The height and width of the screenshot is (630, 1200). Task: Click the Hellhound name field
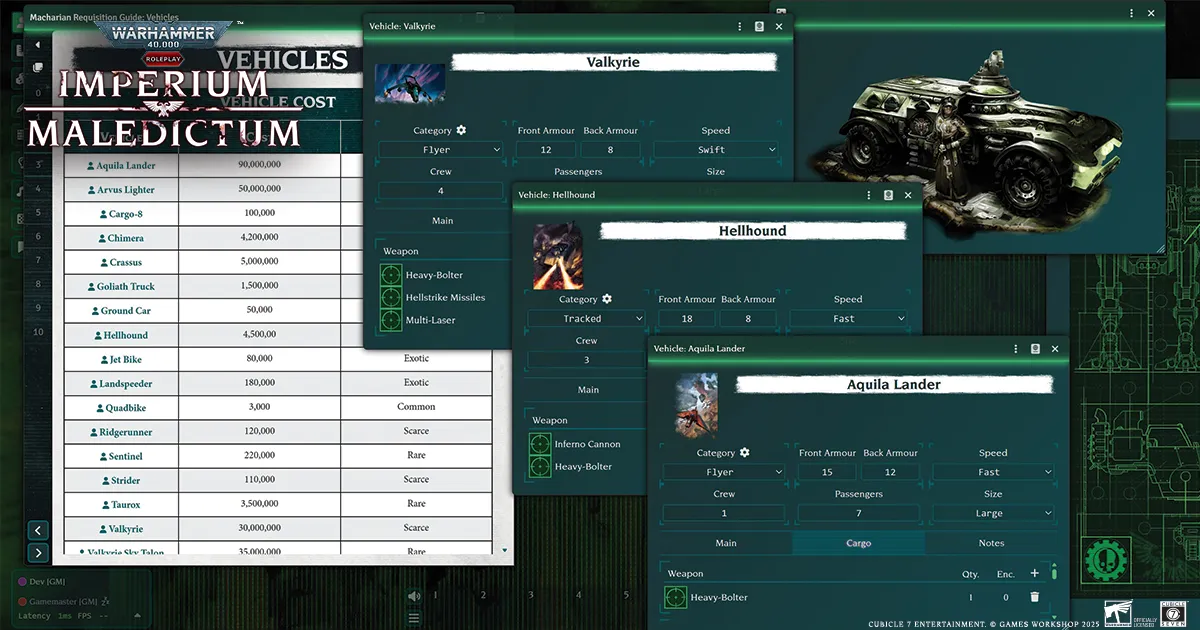[753, 231]
